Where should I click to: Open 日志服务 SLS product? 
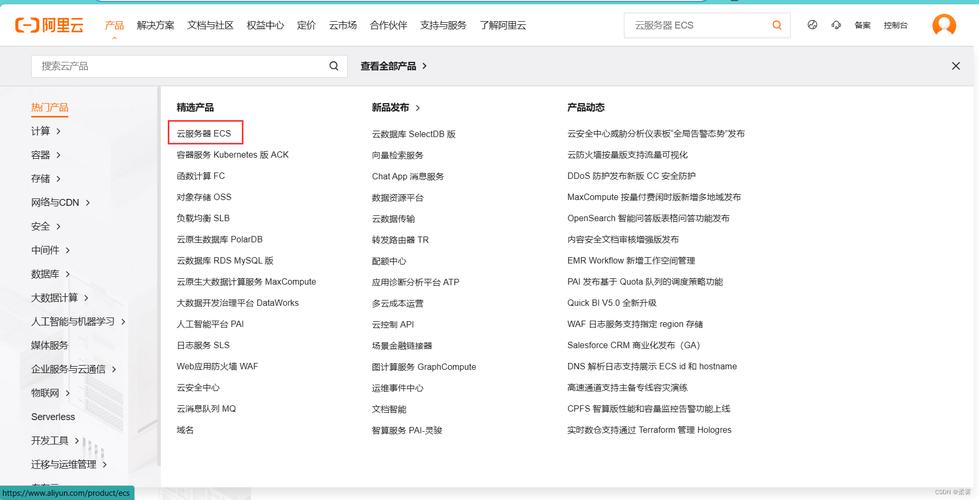click(x=204, y=345)
